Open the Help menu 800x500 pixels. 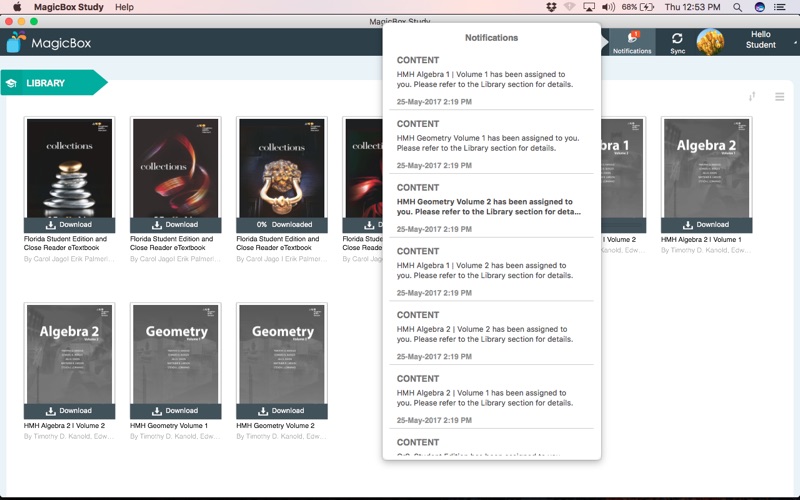click(x=124, y=7)
